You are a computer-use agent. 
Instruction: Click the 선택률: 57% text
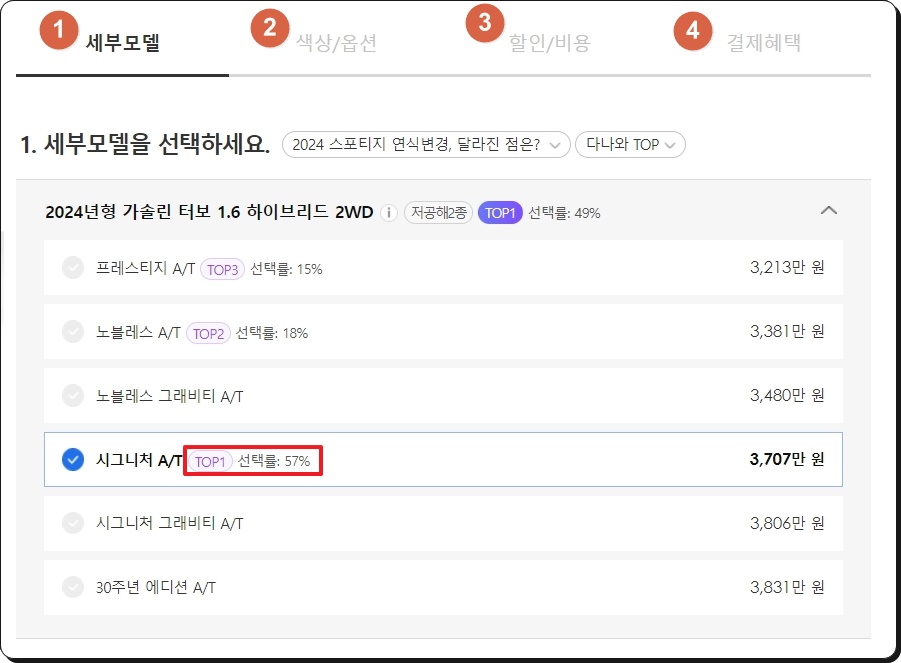point(274,461)
